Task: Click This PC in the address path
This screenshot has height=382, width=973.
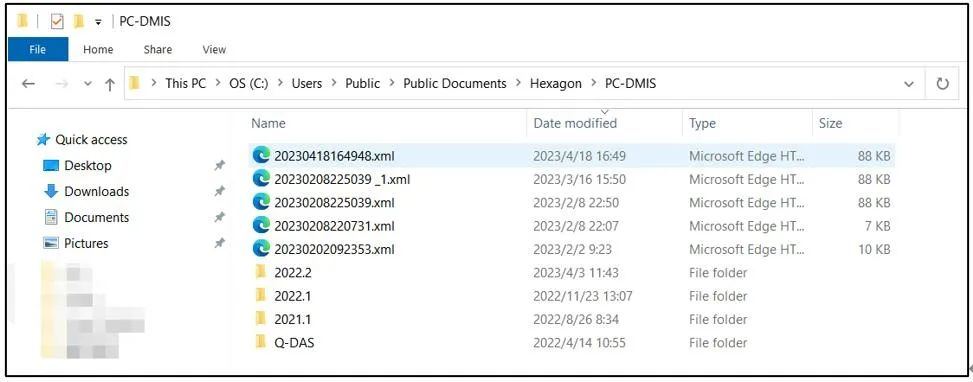Action: [x=185, y=84]
